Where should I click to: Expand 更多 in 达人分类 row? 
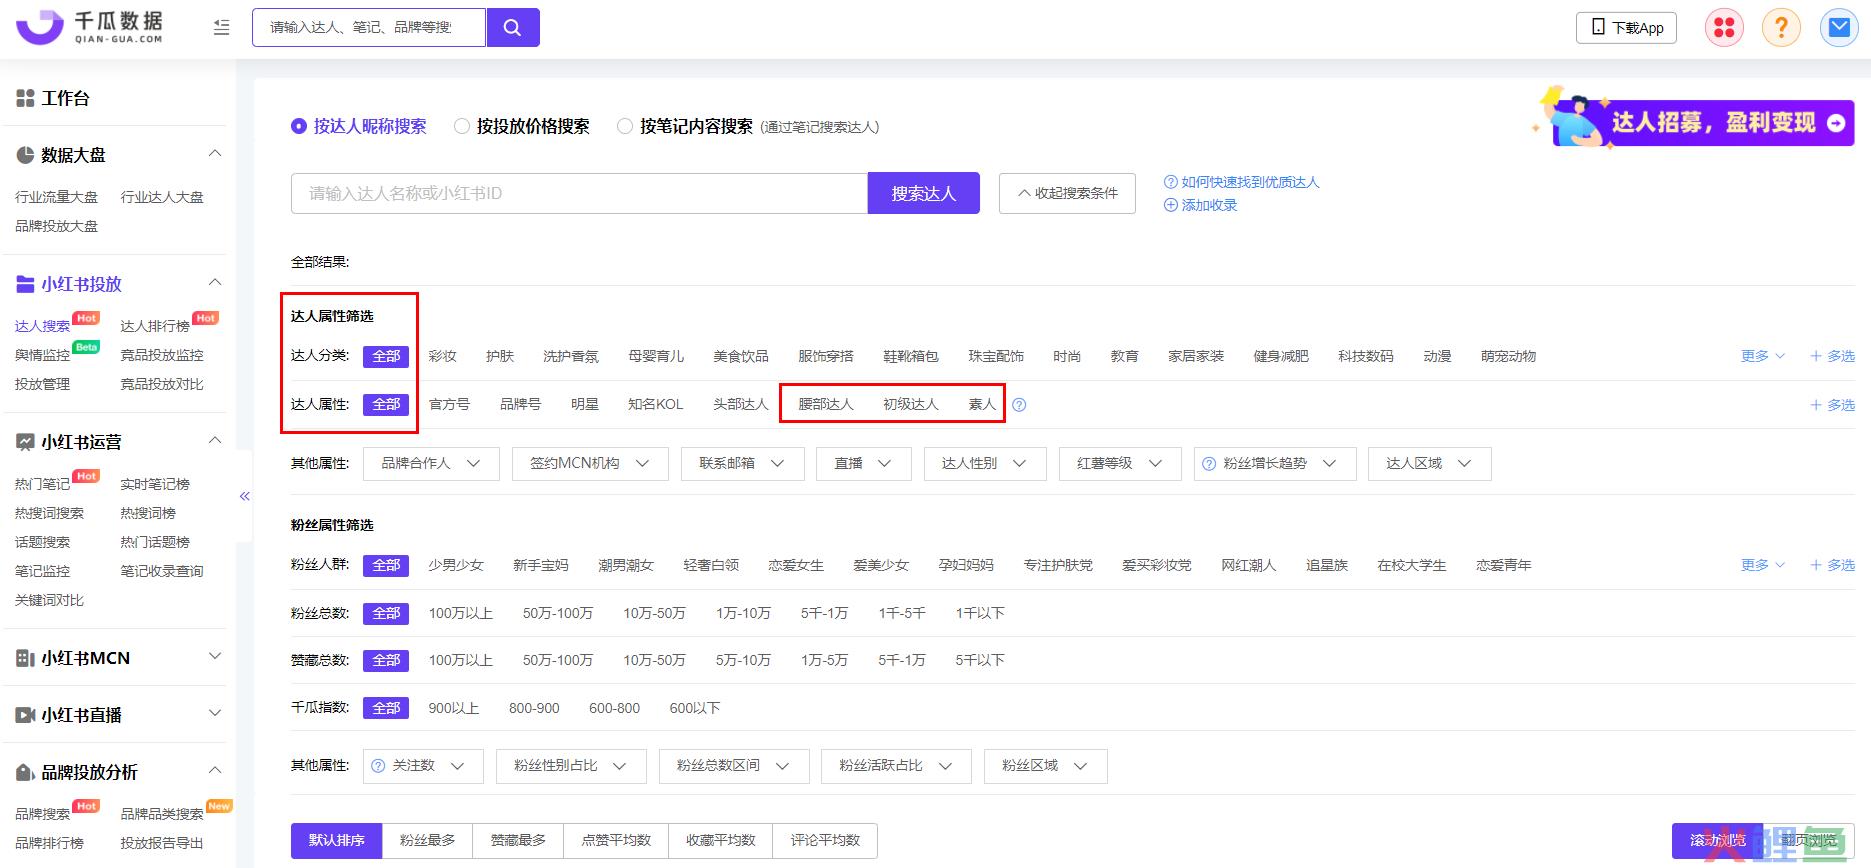pyautogui.click(x=1763, y=356)
